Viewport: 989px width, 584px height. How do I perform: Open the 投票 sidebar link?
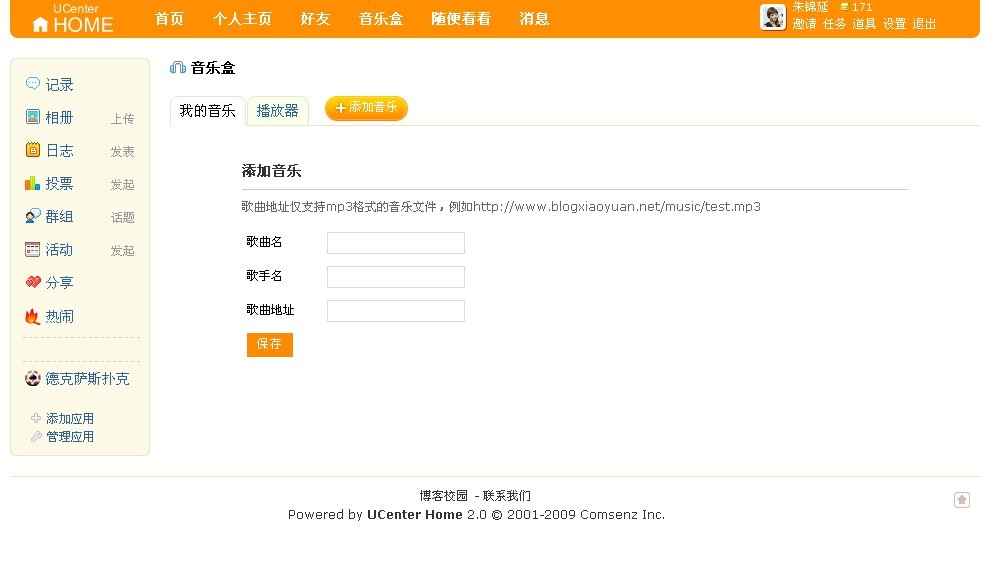[59, 184]
